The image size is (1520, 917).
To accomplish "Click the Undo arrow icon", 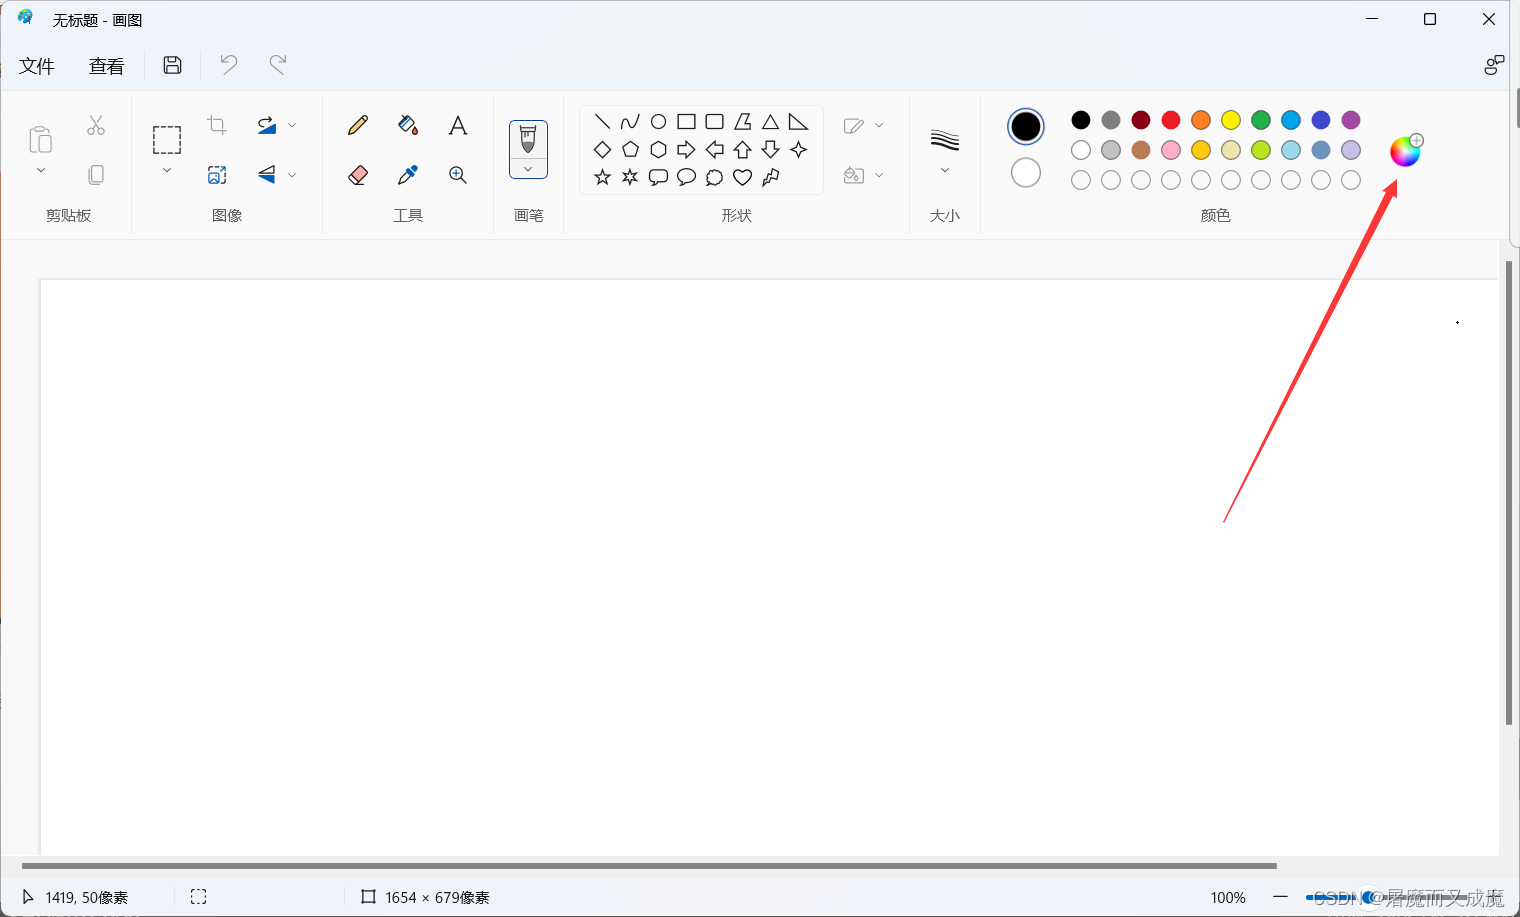I will [x=229, y=65].
